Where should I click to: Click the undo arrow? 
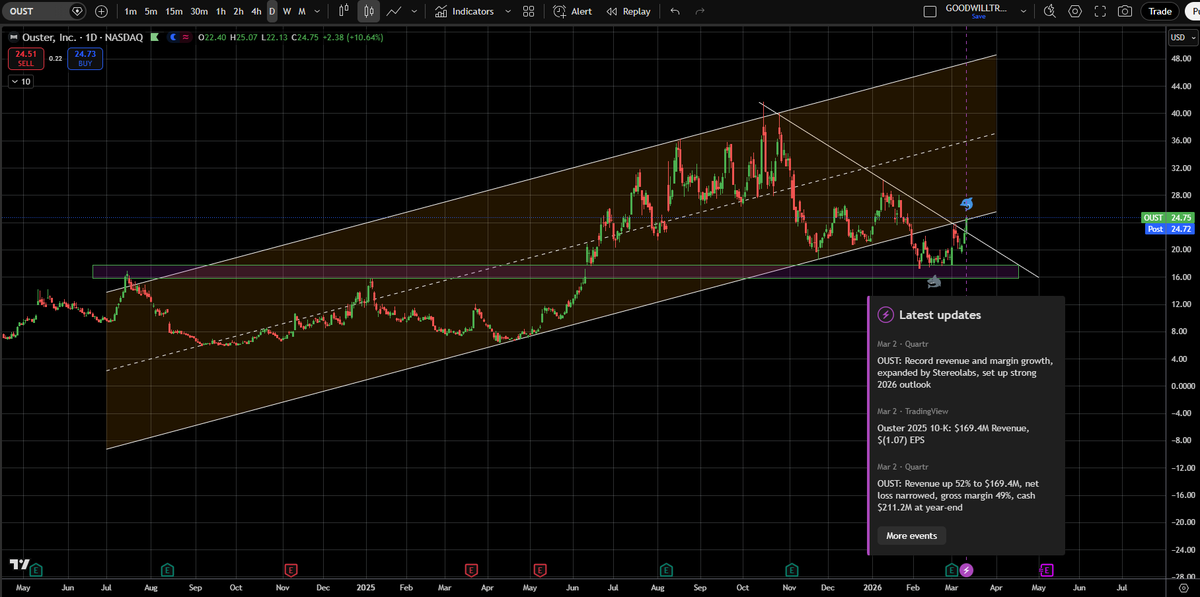click(x=675, y=11)
